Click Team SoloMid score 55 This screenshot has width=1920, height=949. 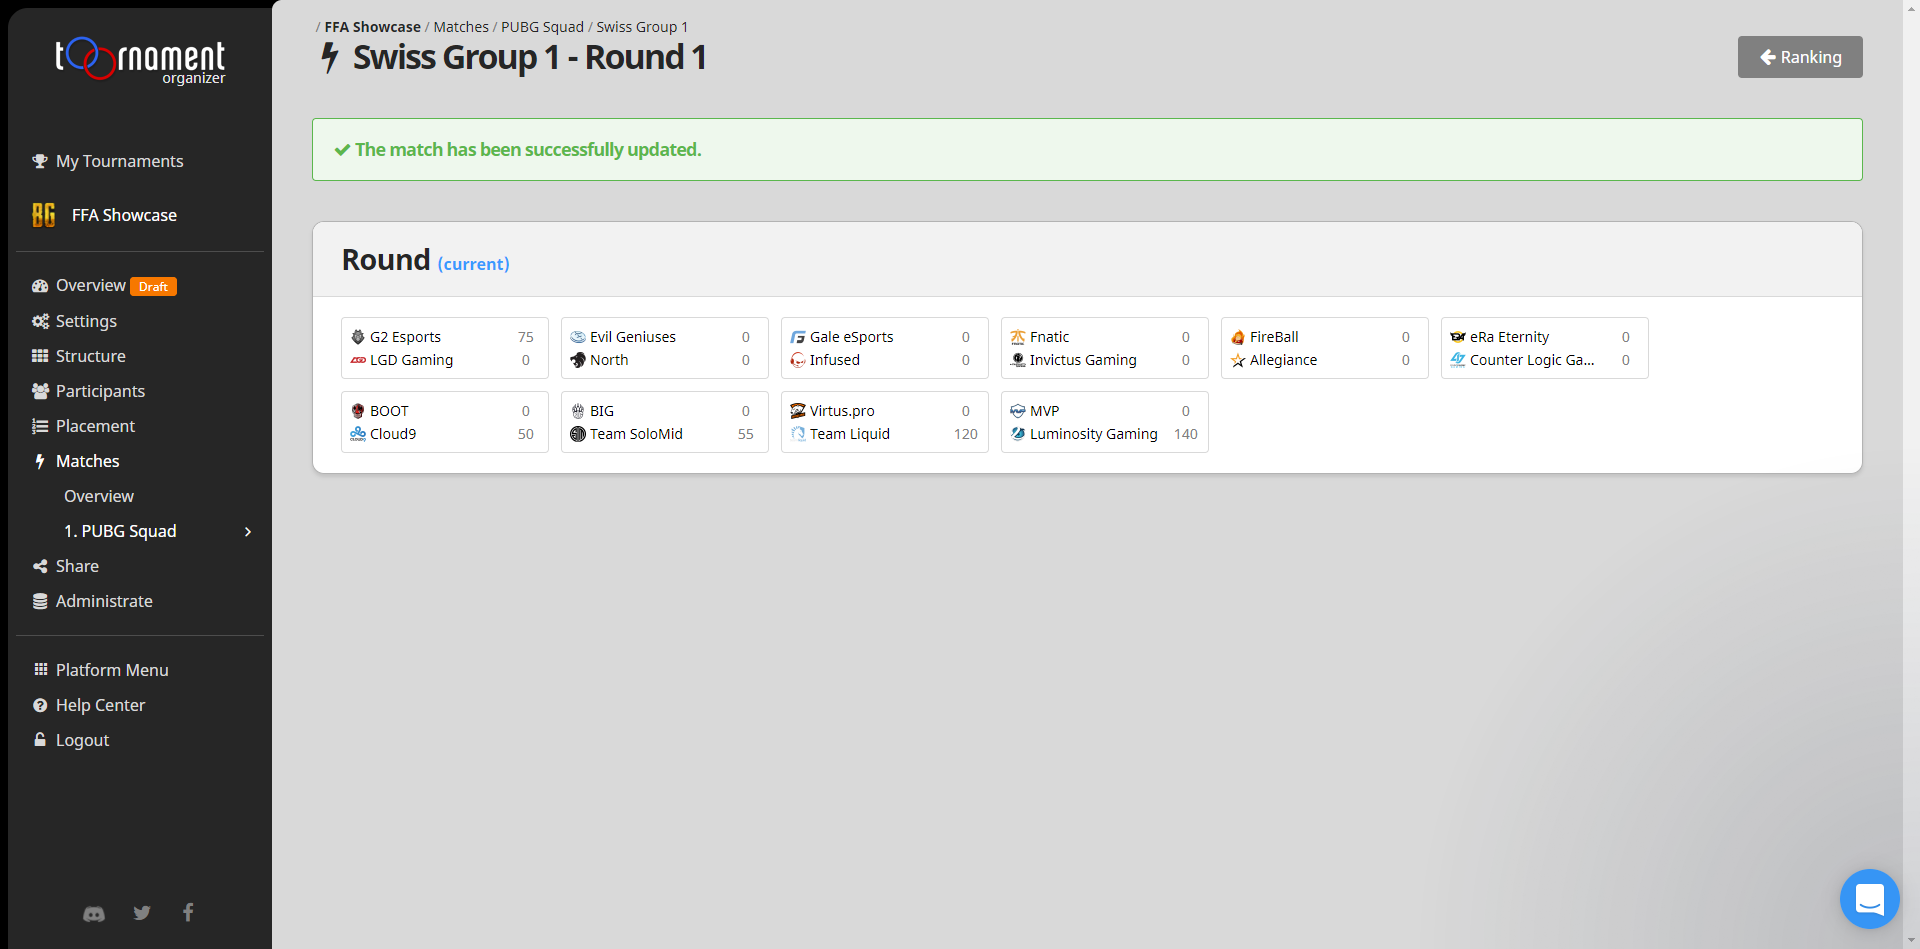746,434
